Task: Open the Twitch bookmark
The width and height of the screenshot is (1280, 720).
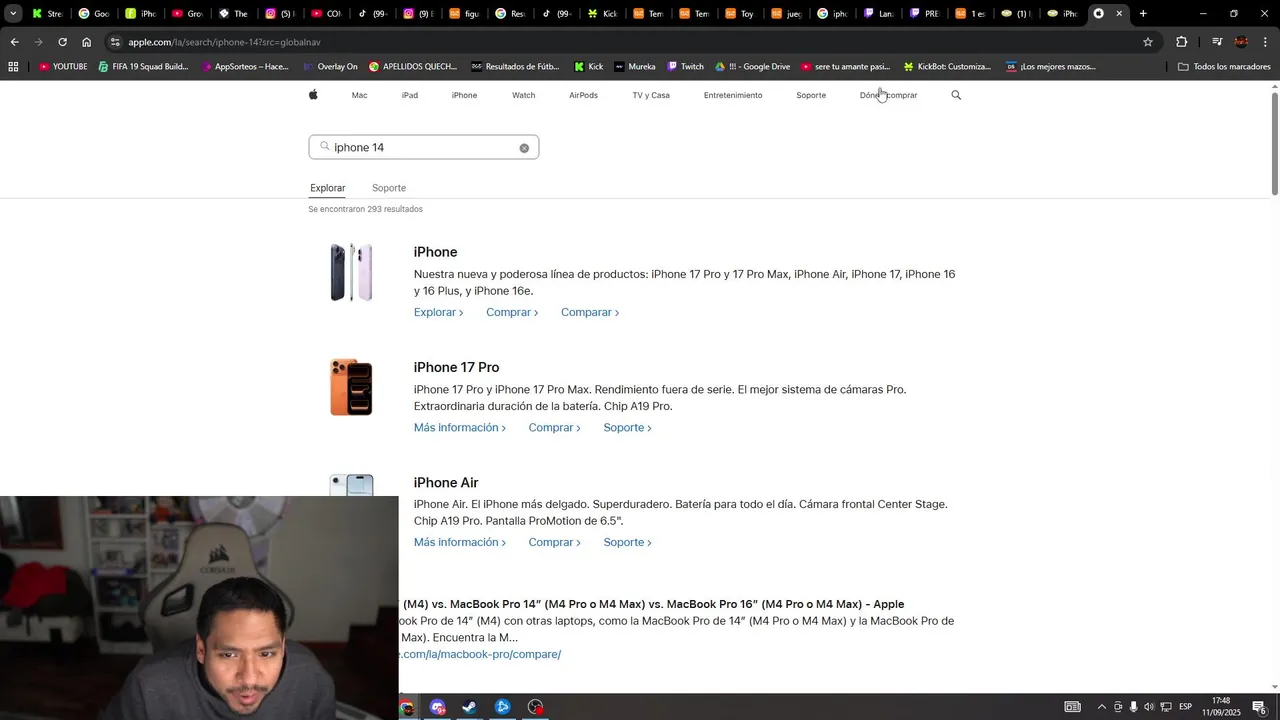Action: point(685,67)
